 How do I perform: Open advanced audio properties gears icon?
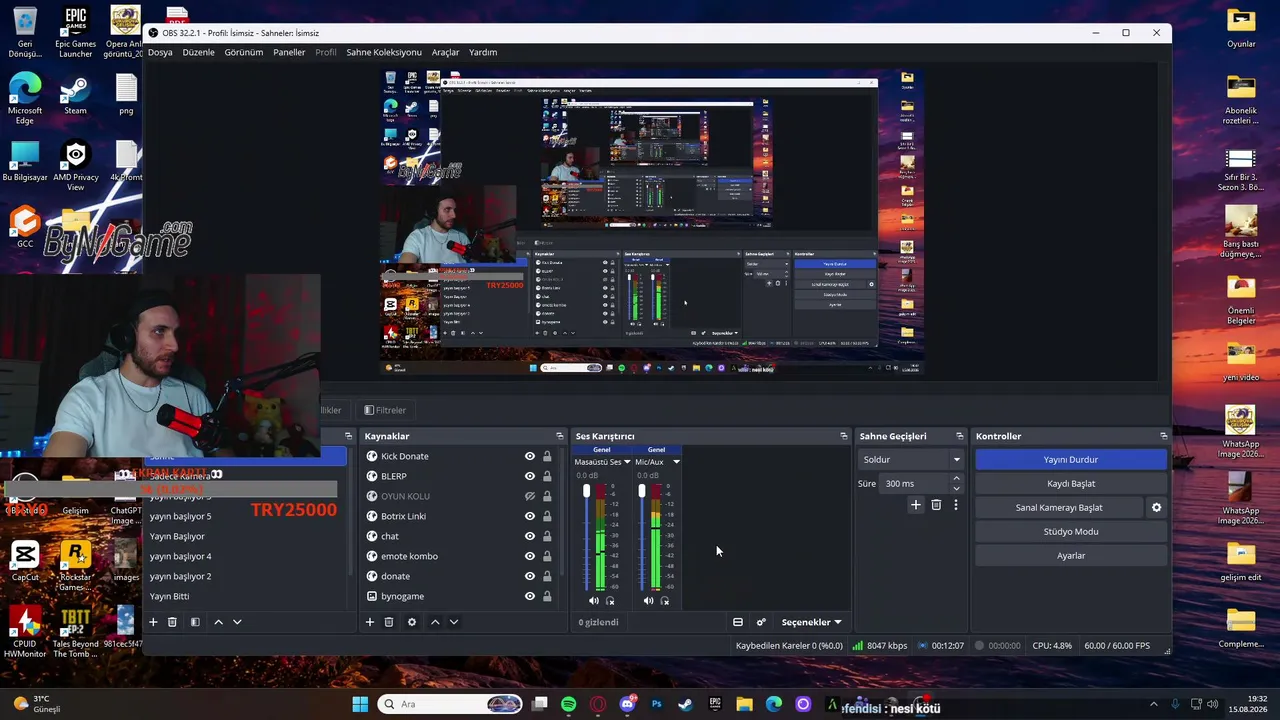coord(761,622)
